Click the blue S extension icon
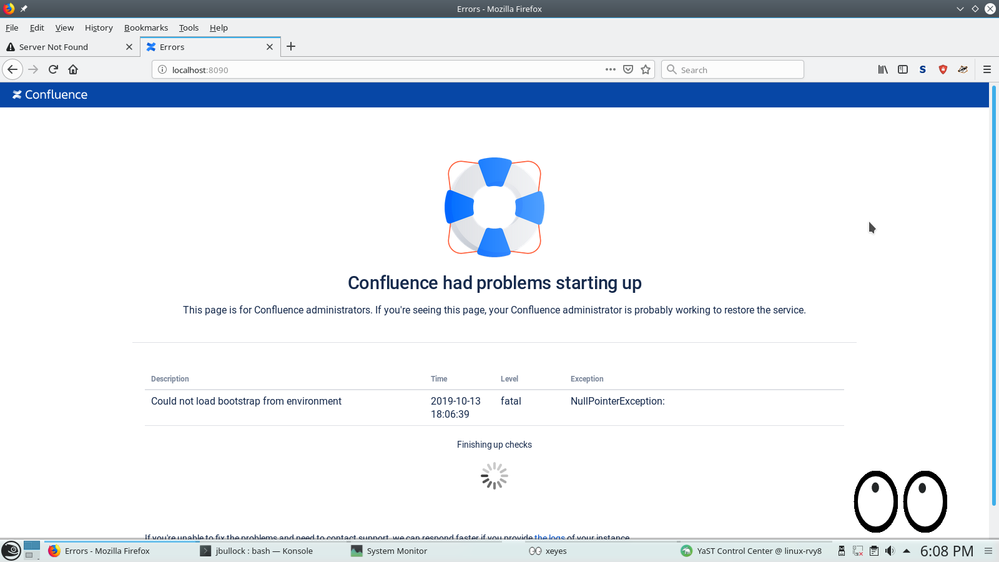Screen dimensions: 999x562 [x=923, y=69]
